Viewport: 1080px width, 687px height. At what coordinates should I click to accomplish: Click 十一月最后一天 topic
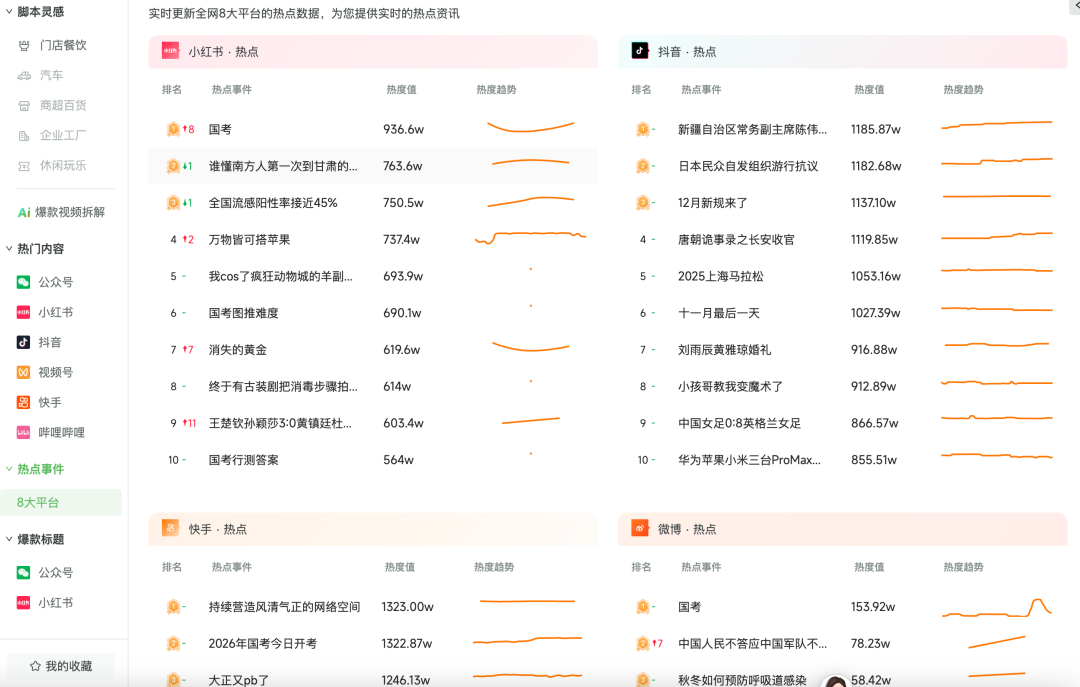(718, 313)
